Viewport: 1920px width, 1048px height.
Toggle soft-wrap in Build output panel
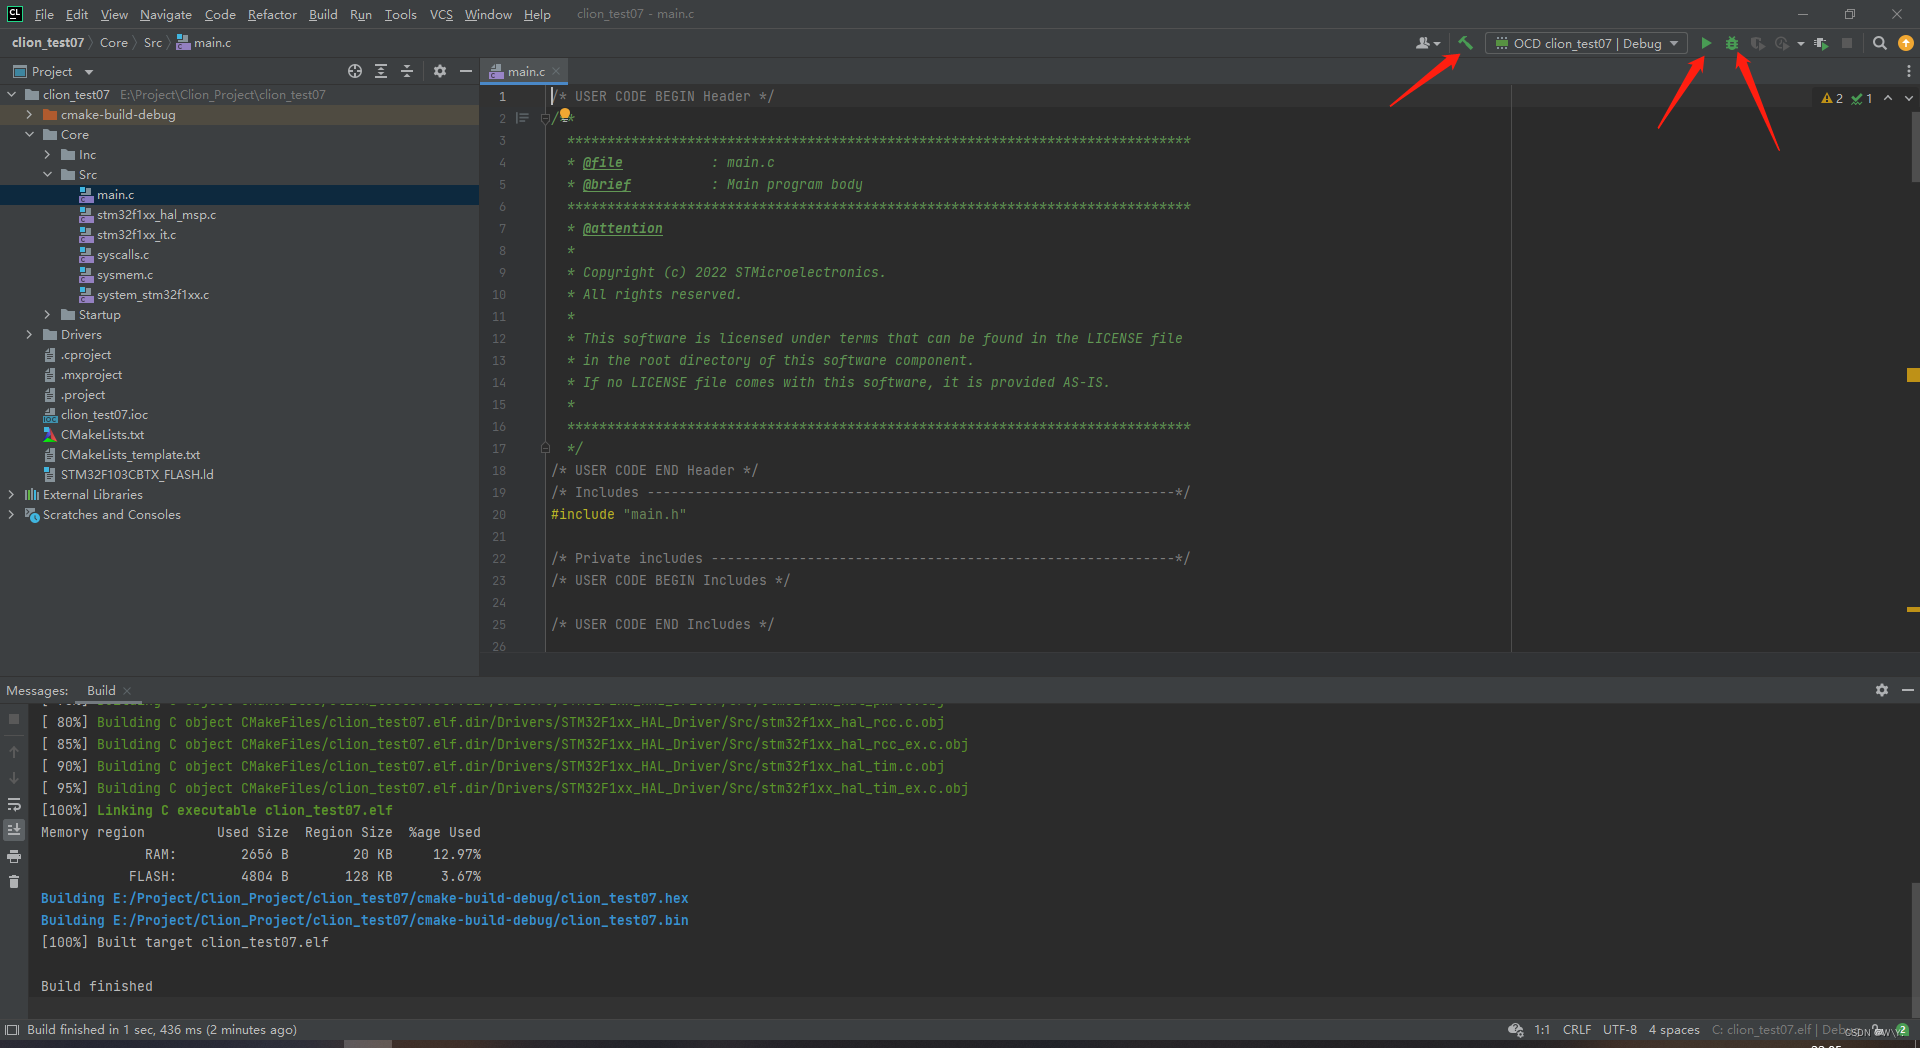[14, 804]
